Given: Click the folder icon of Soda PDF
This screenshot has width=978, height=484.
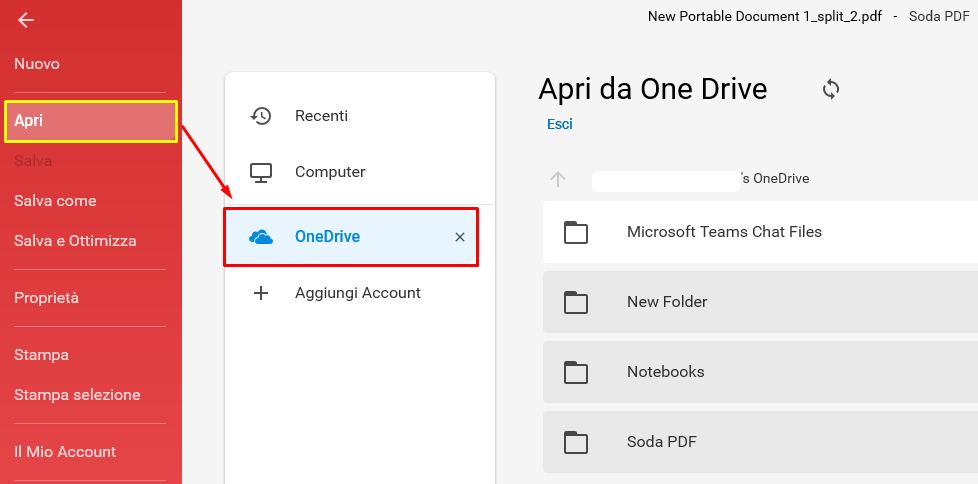Looking at the screenshot, I should 576,442.
